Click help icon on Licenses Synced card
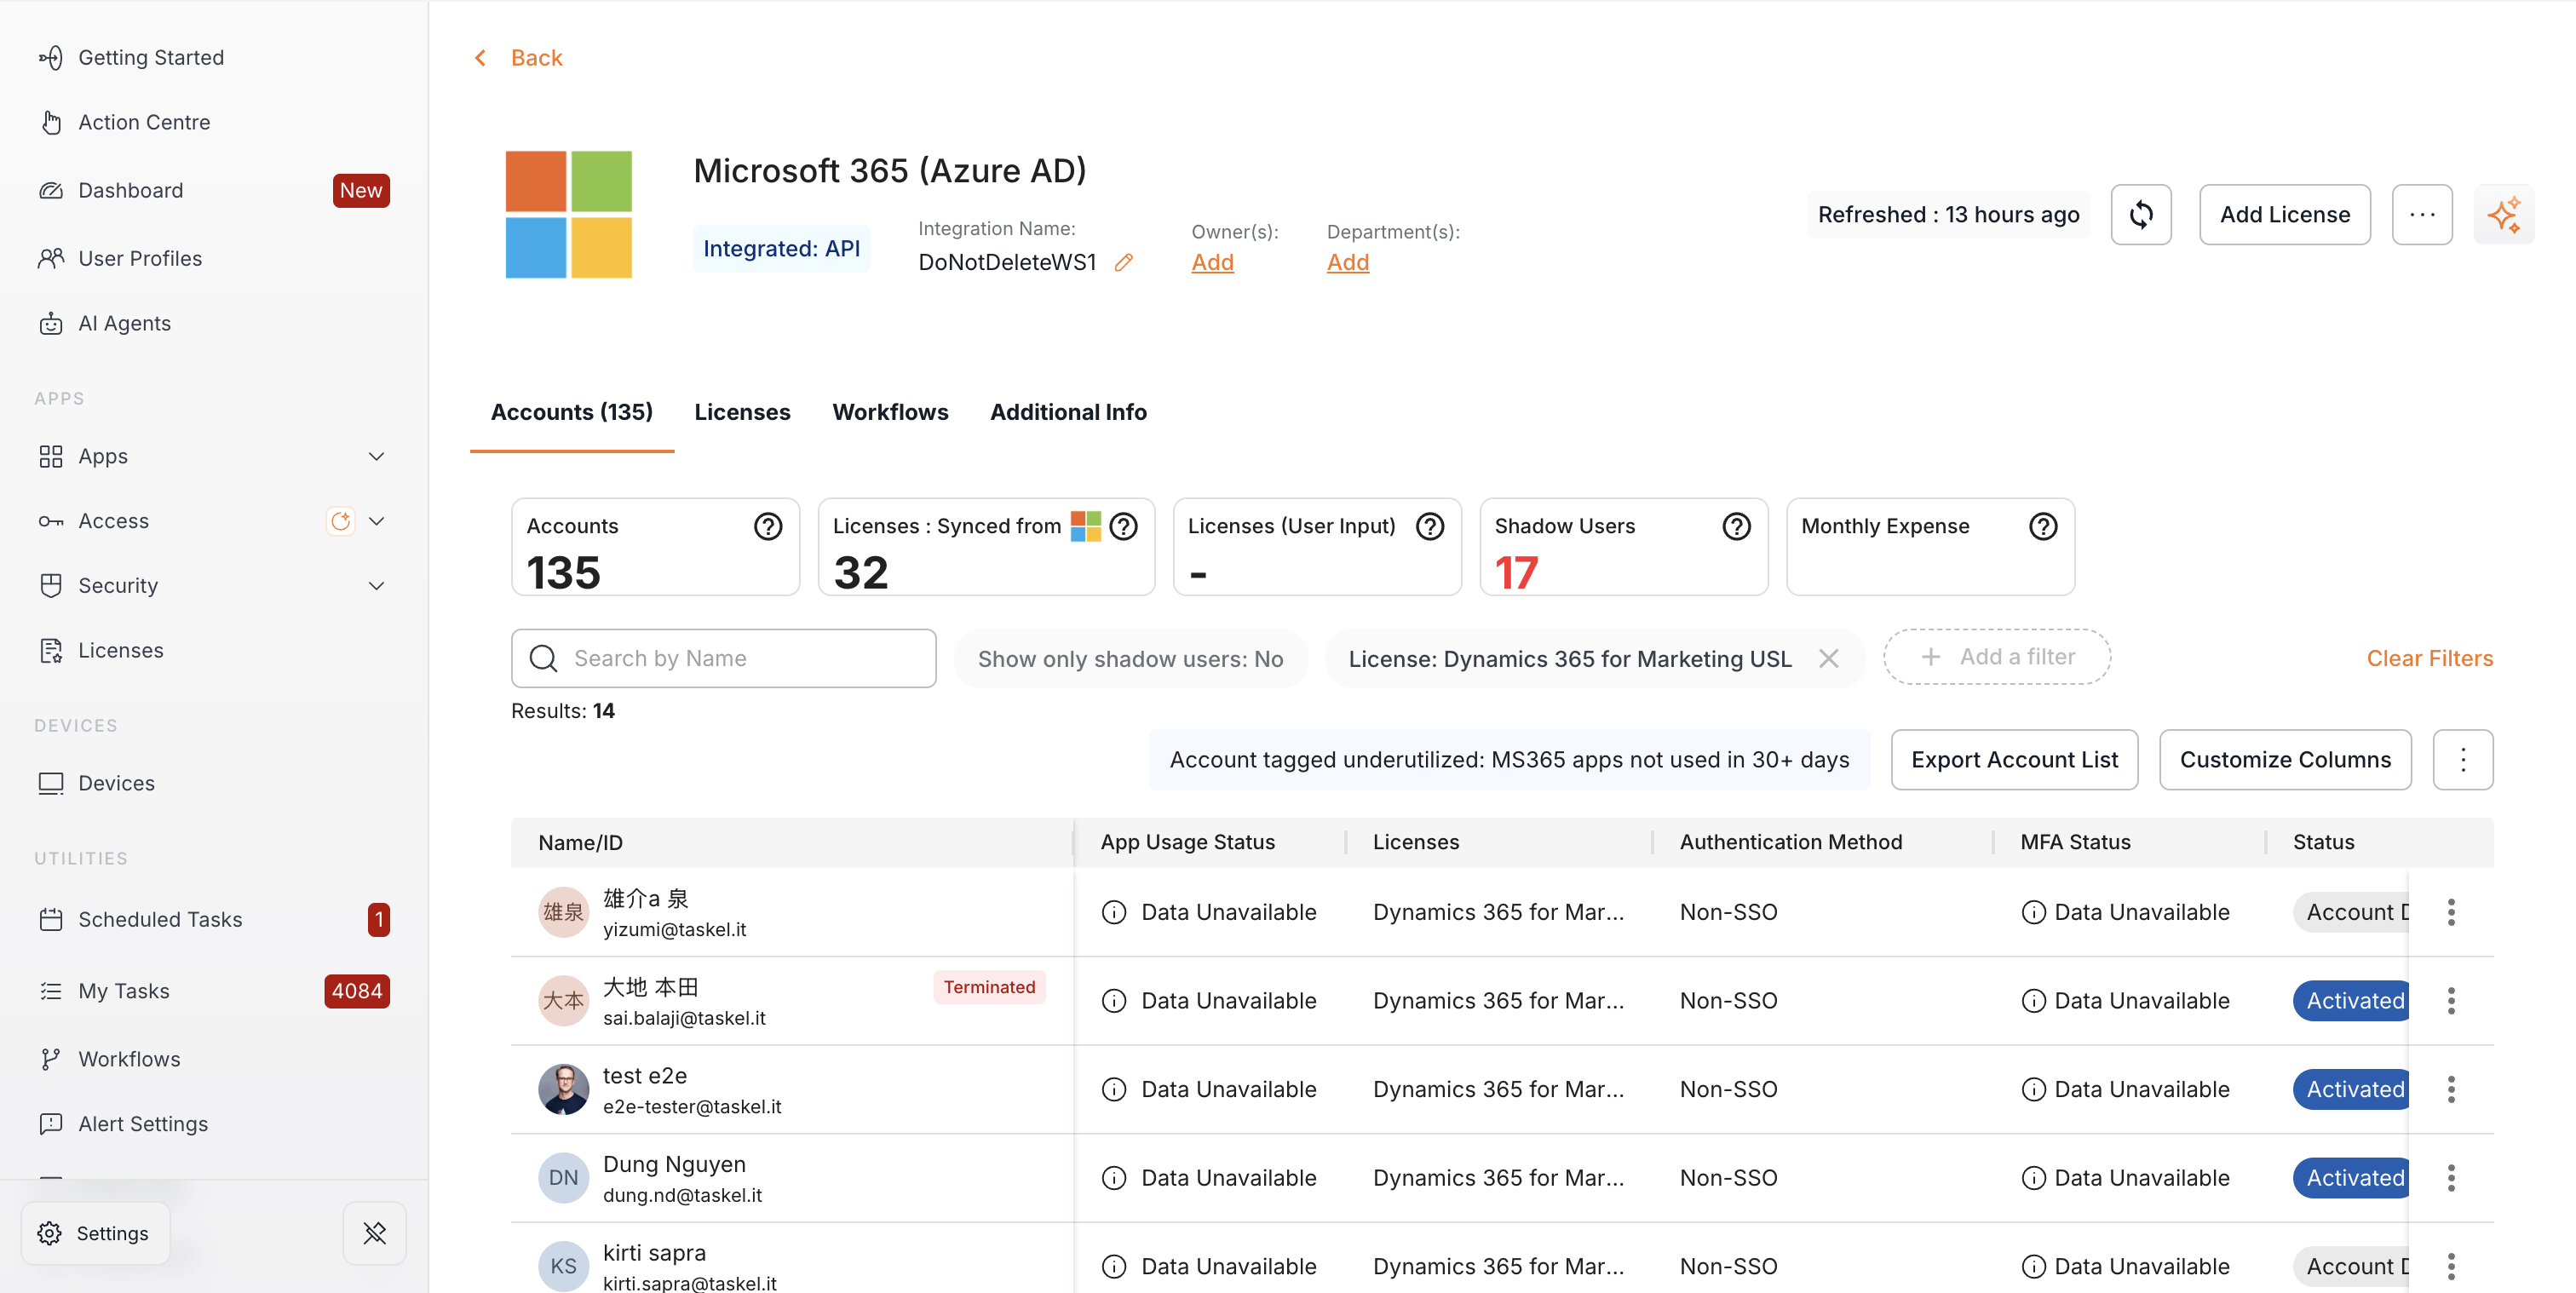Image resolution: width=2576 pixels, height=1293 pixels. [1124, 526]
